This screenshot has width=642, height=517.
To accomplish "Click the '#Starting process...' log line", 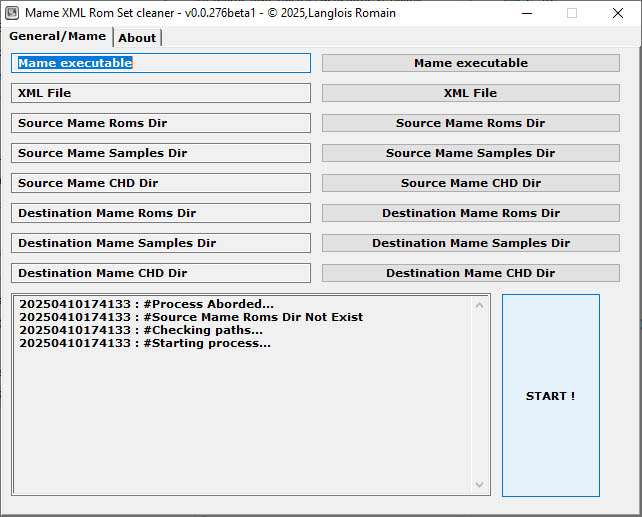I will [x=145, y=343].
